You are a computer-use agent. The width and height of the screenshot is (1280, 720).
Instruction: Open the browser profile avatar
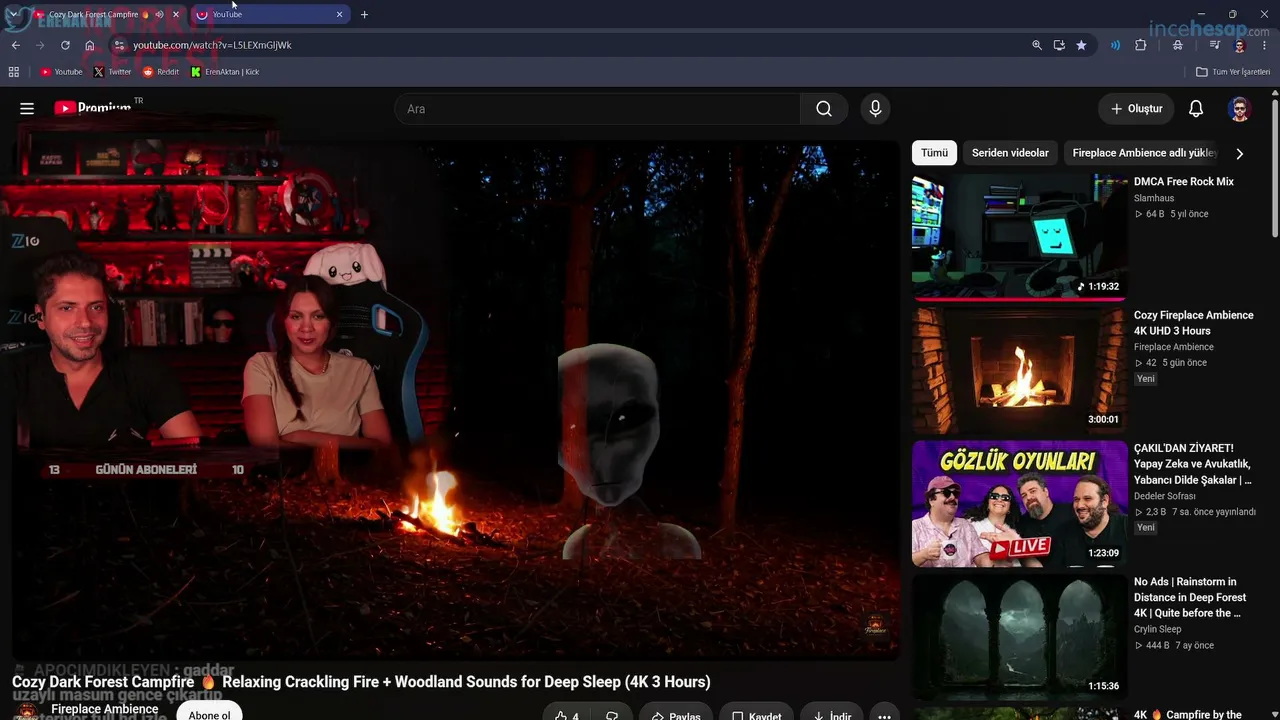click(1240, 45)
